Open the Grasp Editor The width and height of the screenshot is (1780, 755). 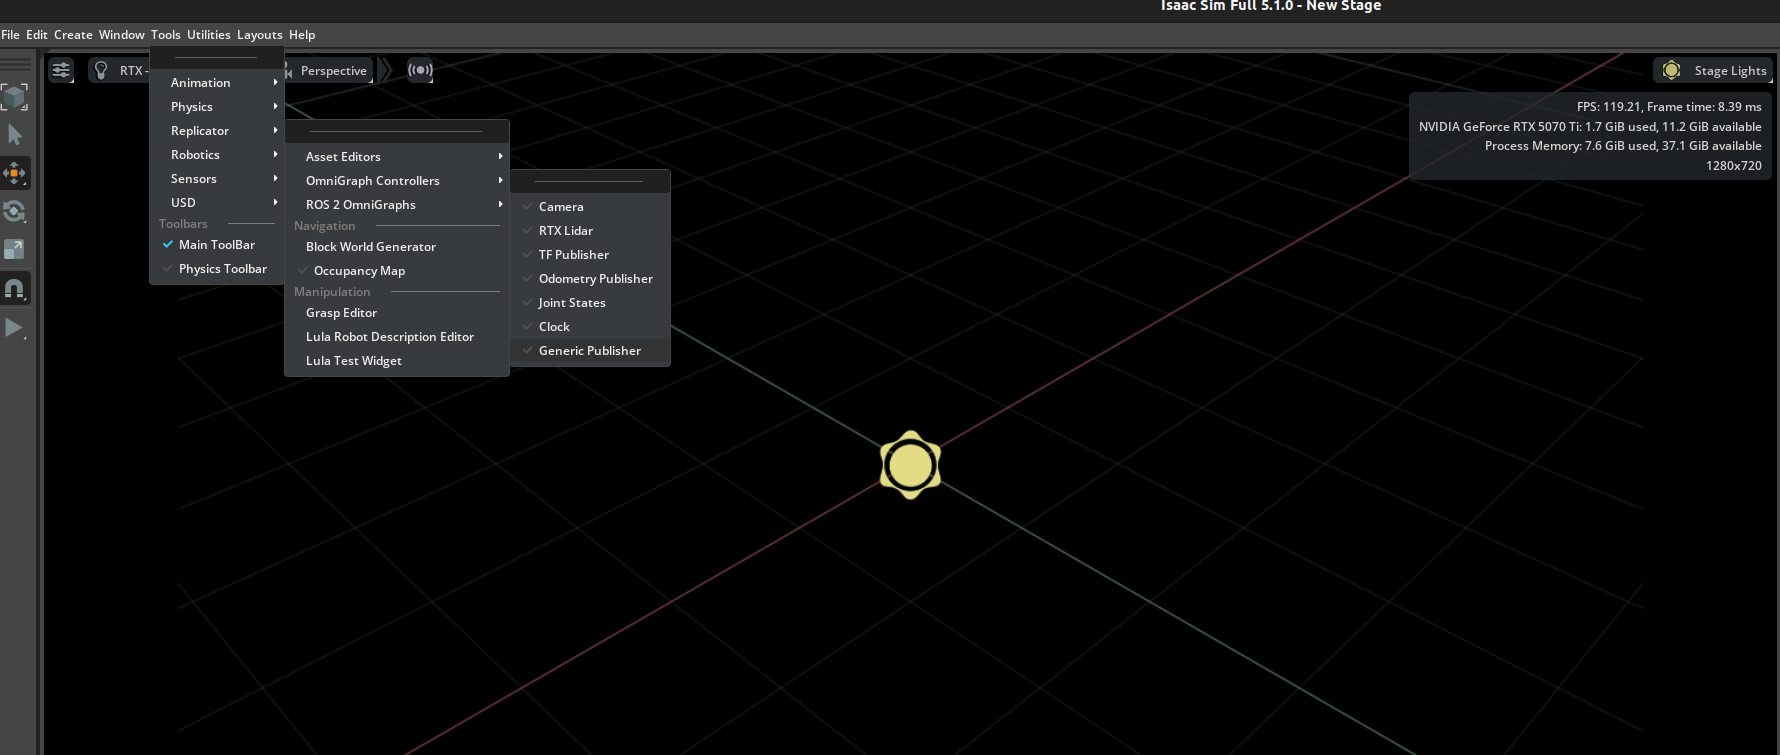coord(341,313)
